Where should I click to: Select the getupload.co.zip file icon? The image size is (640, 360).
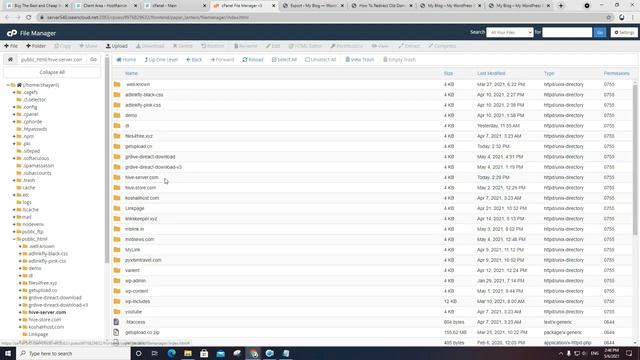tap(116, 333)
